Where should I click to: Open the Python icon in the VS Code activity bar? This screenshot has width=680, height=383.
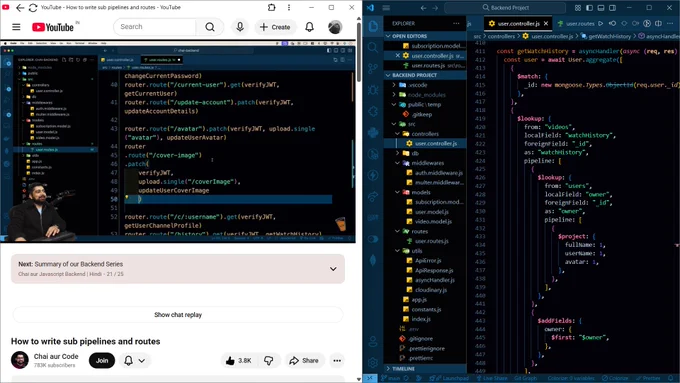coord(373,132)
